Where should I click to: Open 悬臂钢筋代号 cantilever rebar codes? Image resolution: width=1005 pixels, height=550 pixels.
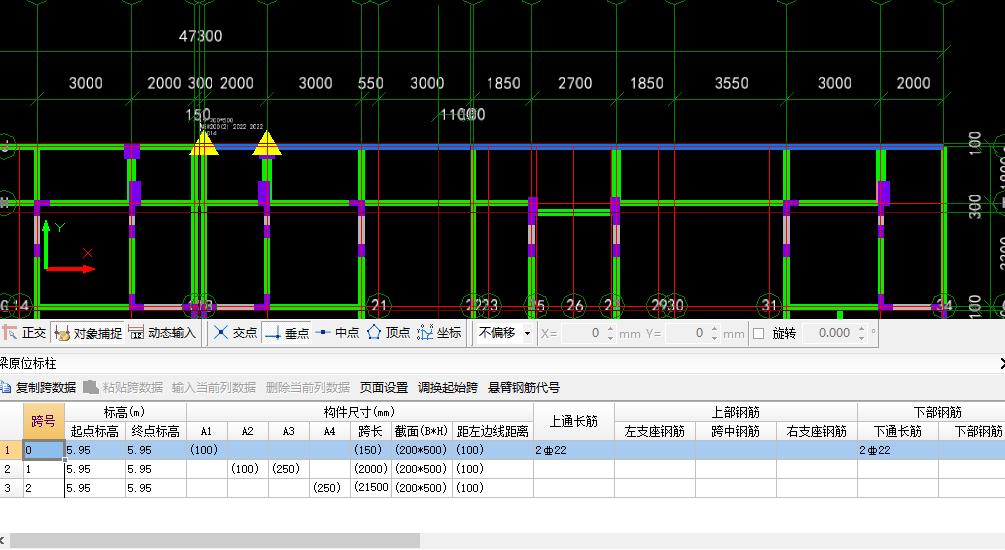click(524, 388)
